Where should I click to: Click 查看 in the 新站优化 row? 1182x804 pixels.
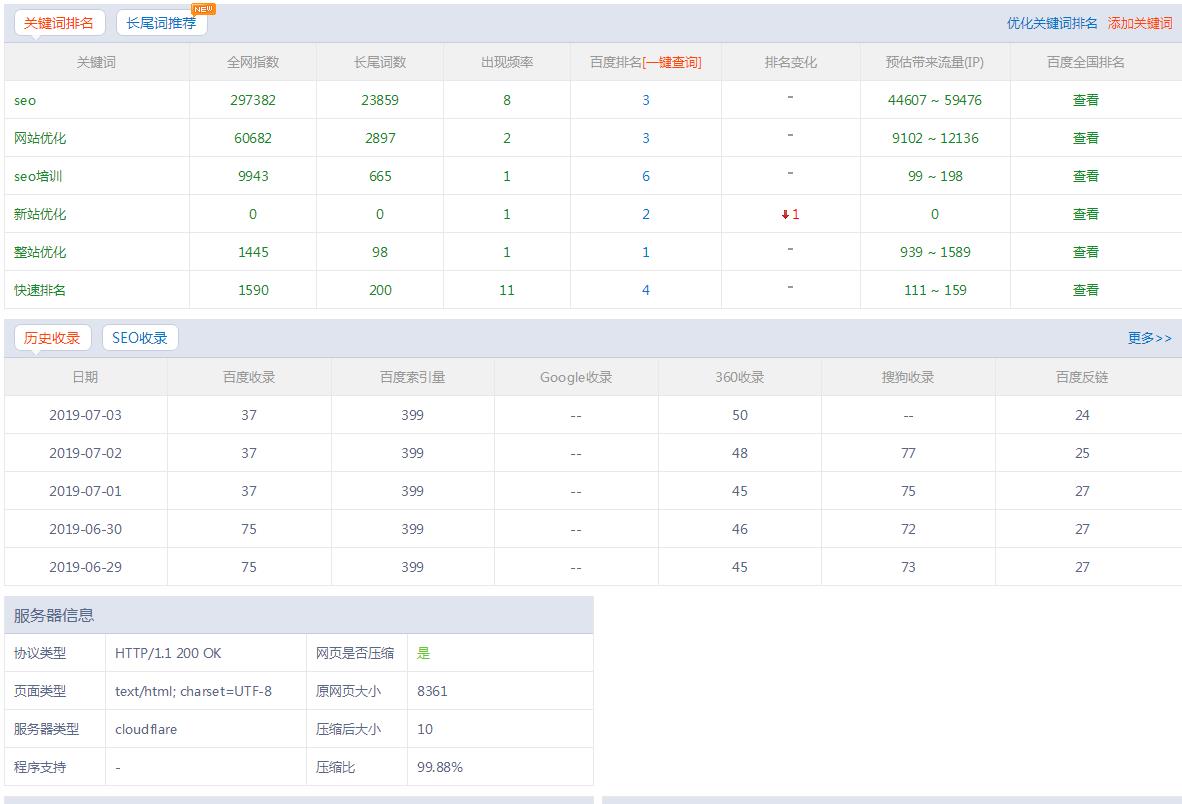1086,214
